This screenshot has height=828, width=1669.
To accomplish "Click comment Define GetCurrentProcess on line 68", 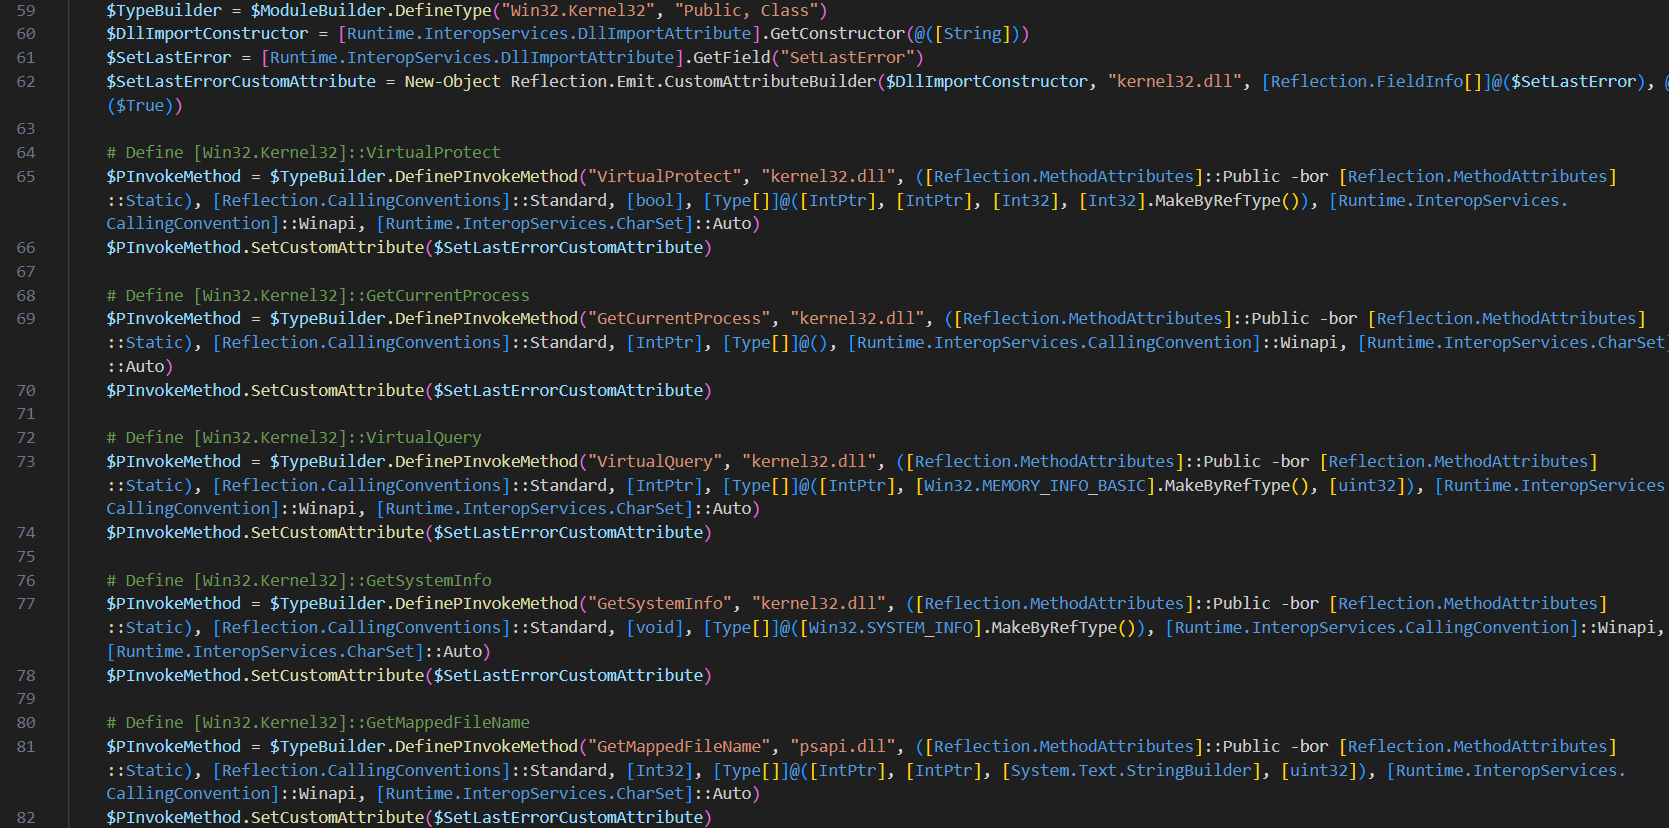I will coord(318,295).
